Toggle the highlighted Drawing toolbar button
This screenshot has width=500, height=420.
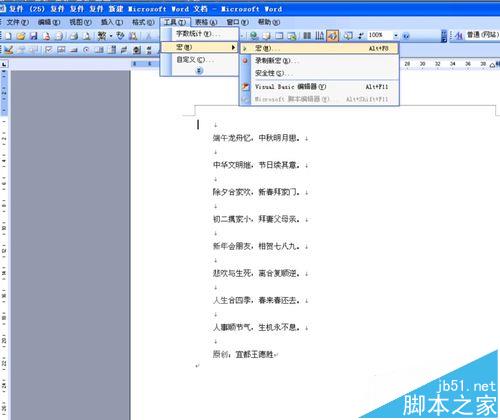coord(332,36)
